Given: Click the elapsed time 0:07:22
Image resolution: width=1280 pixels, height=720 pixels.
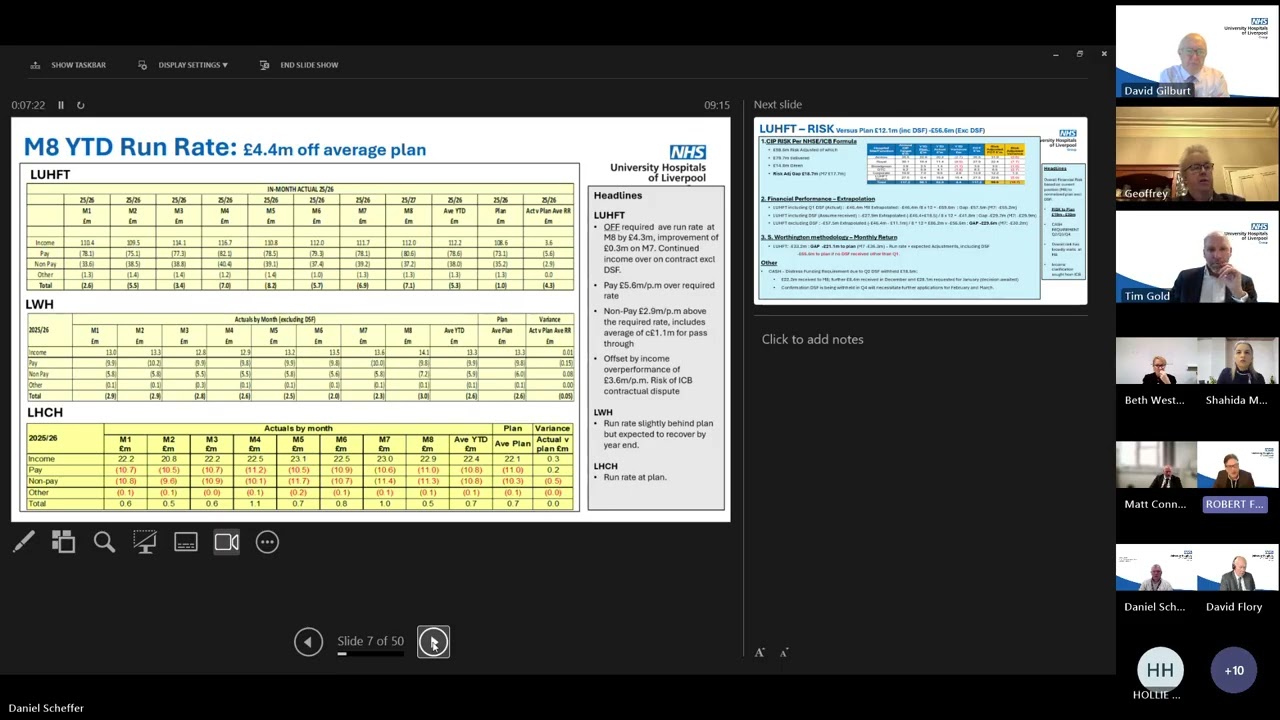Looking at the screenshot, I should pyautogui.click(x=28, y=105).
